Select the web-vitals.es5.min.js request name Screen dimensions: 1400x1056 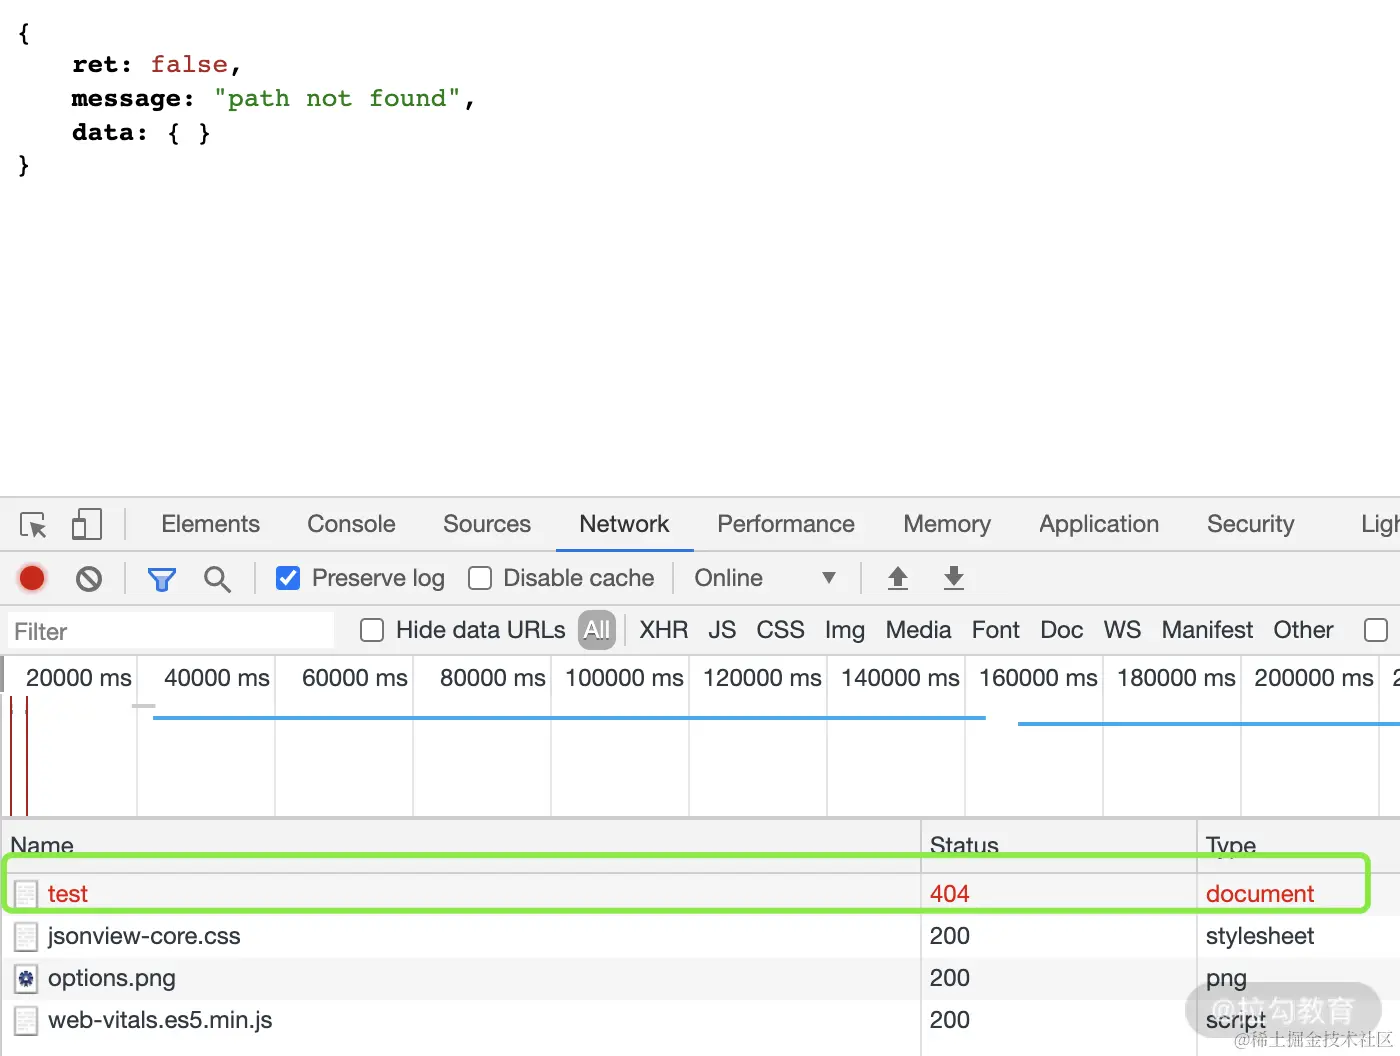coord(160,1020)
